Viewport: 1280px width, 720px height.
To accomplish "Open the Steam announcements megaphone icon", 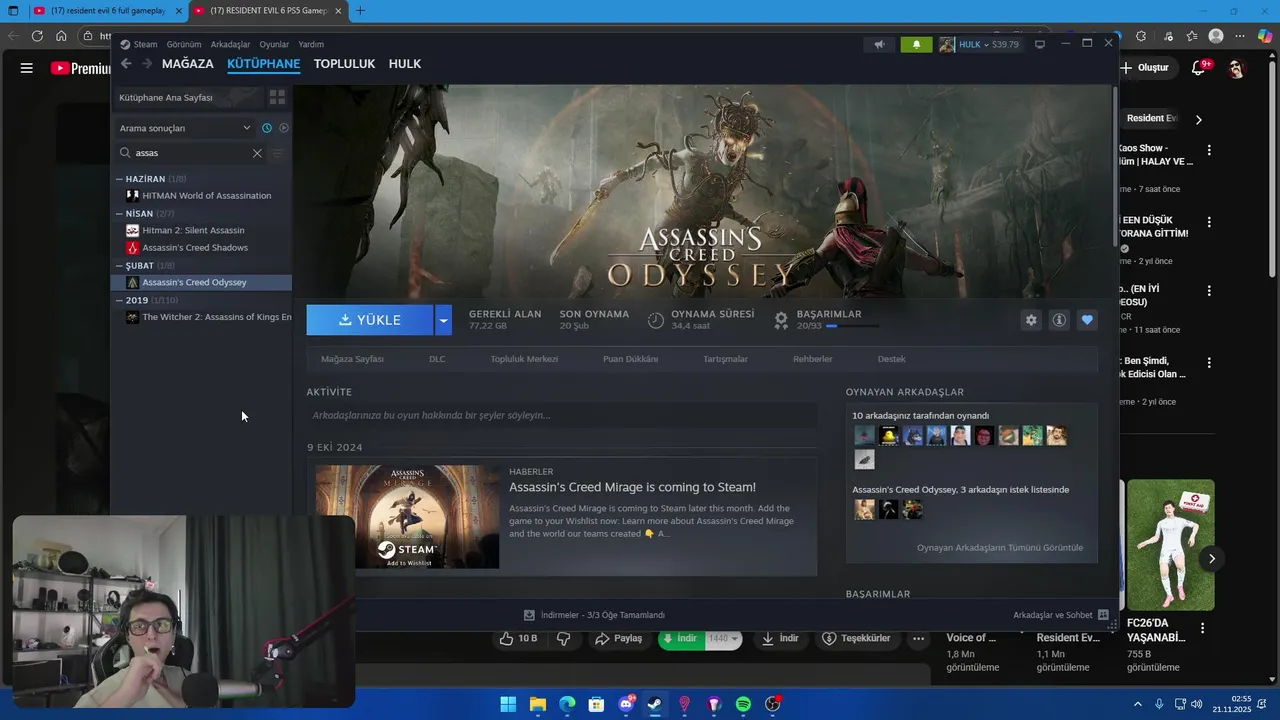I will click(x=879, y=44).
